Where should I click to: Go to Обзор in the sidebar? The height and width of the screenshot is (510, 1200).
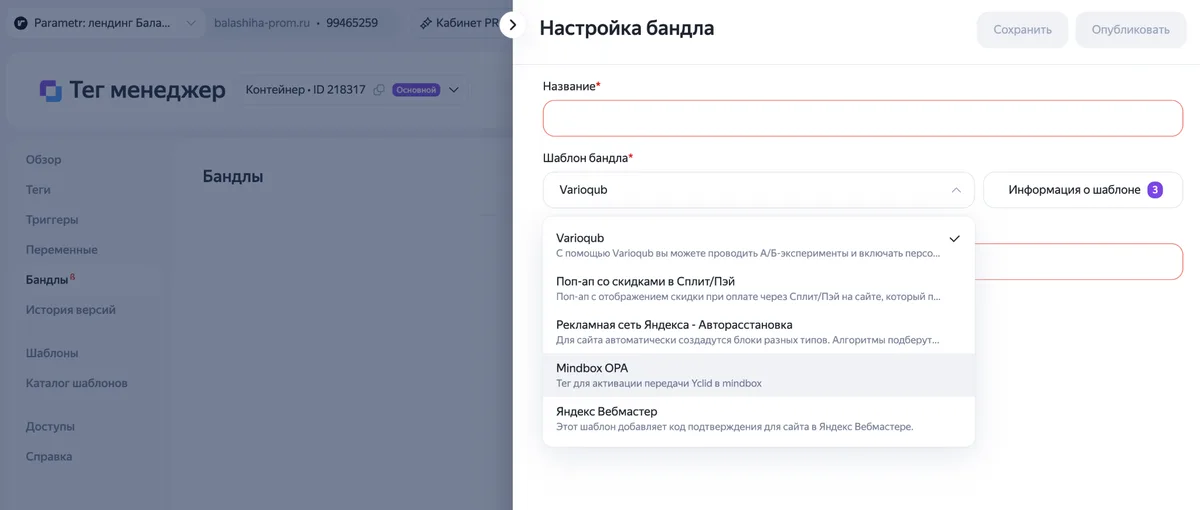(x=44, y=160)
